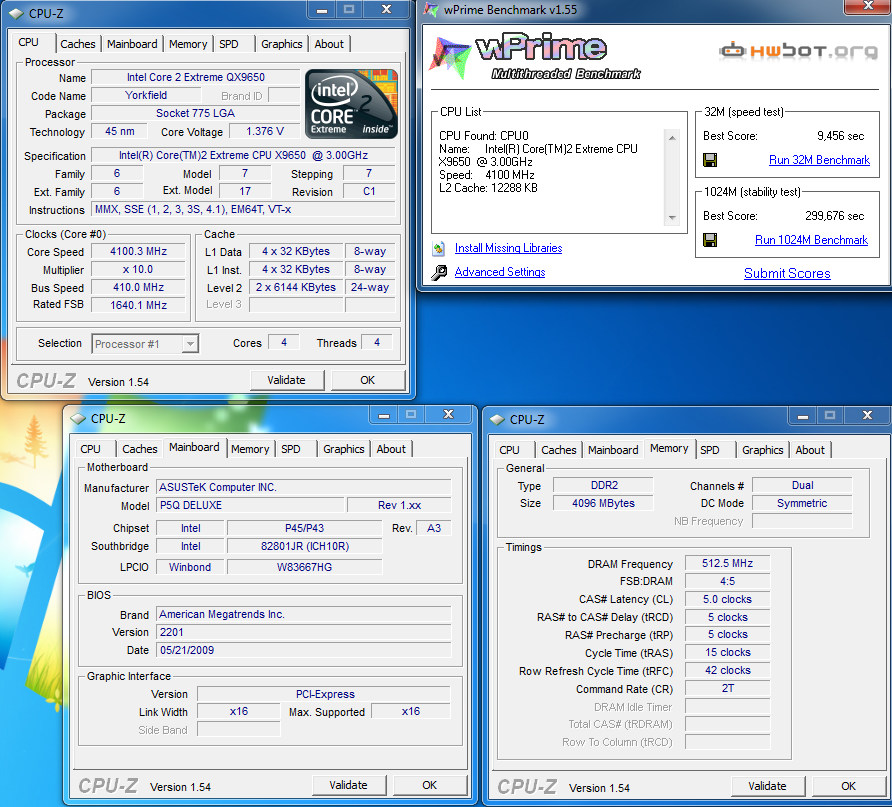Click the Core Voltage 1.376 V value
Image resolution: width=892 pixels, height=807 pixels.
point(265,132)
